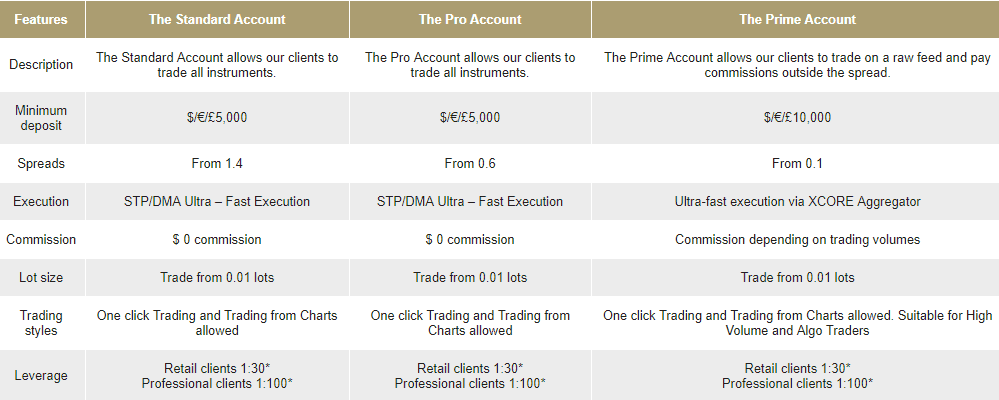This screenshot has height=400, width=999.
Task: Select Standard Account's $ 0 commission cell
Action: tap(217, 240)
